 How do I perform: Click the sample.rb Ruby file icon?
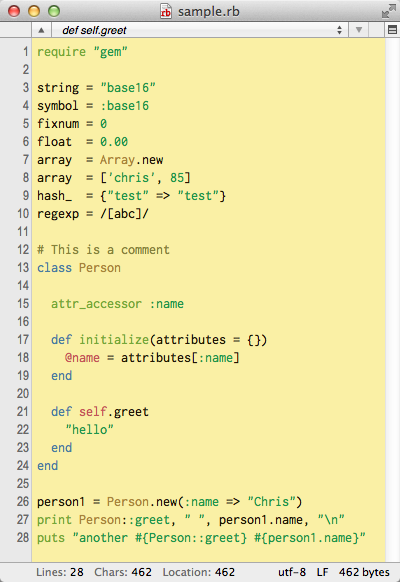165,12
